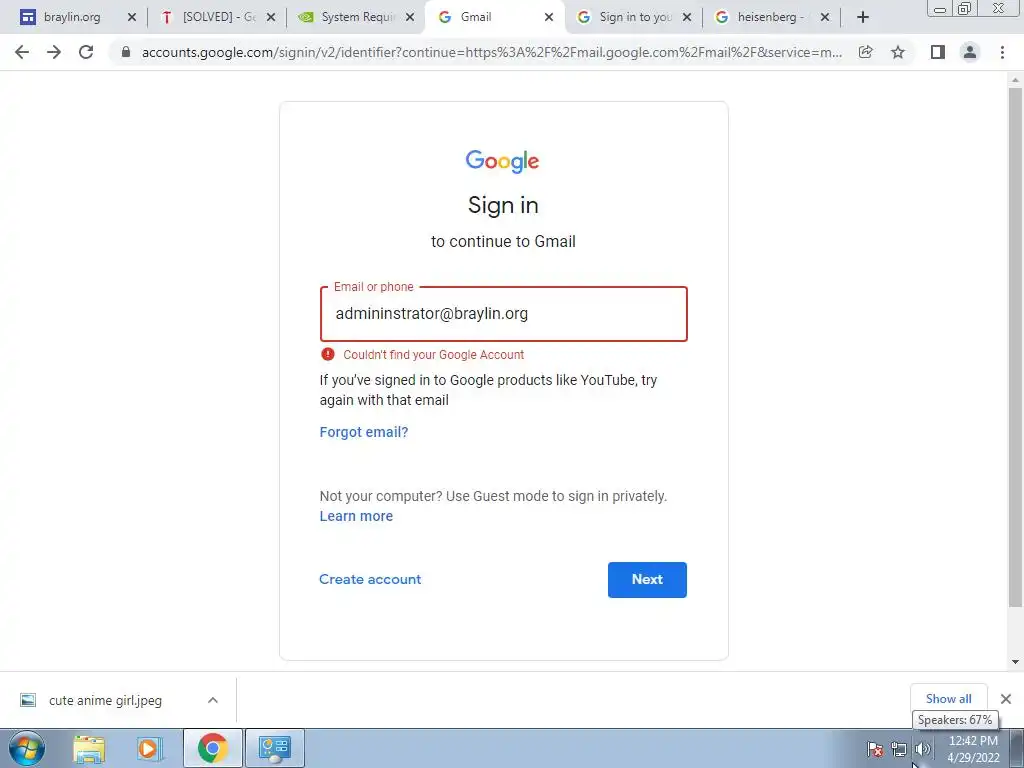The width and height of the screenshot is (1024, 768).
Task: Switch to braylin.org tab
Action: point(72,17)
